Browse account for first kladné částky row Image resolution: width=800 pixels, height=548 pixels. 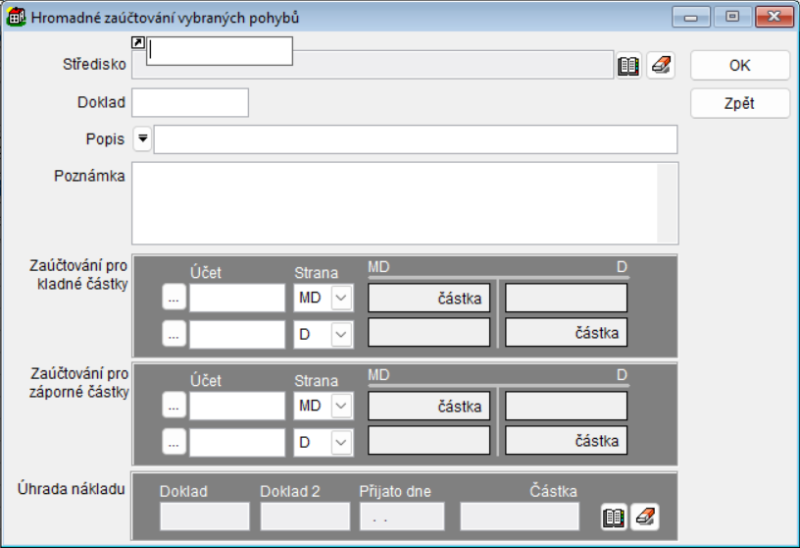tap(174, 298)
